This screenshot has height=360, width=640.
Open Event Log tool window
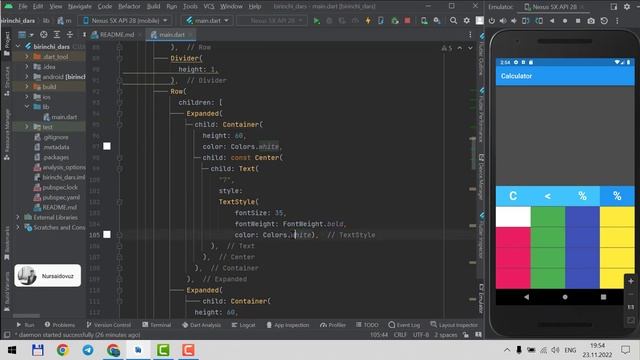(x=404, y=325)
